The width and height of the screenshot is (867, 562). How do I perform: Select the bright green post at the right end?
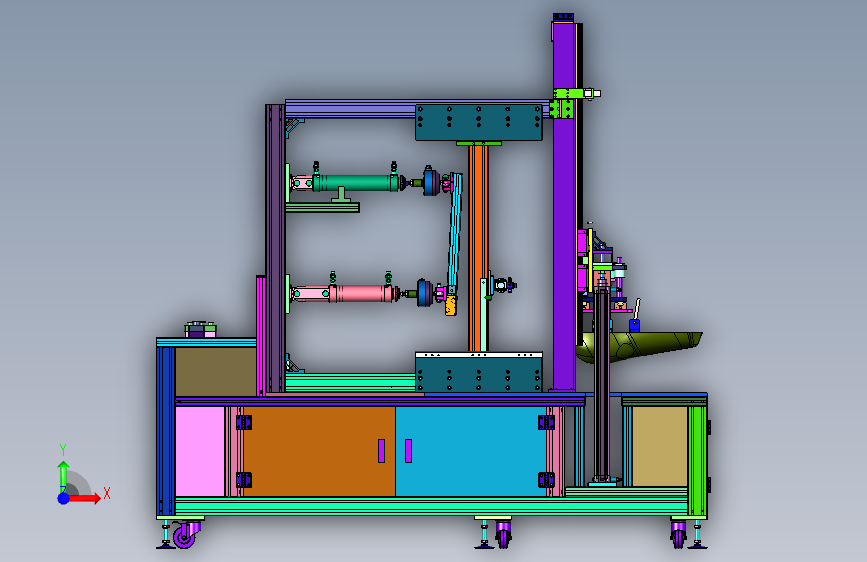(x=697, y=460)
